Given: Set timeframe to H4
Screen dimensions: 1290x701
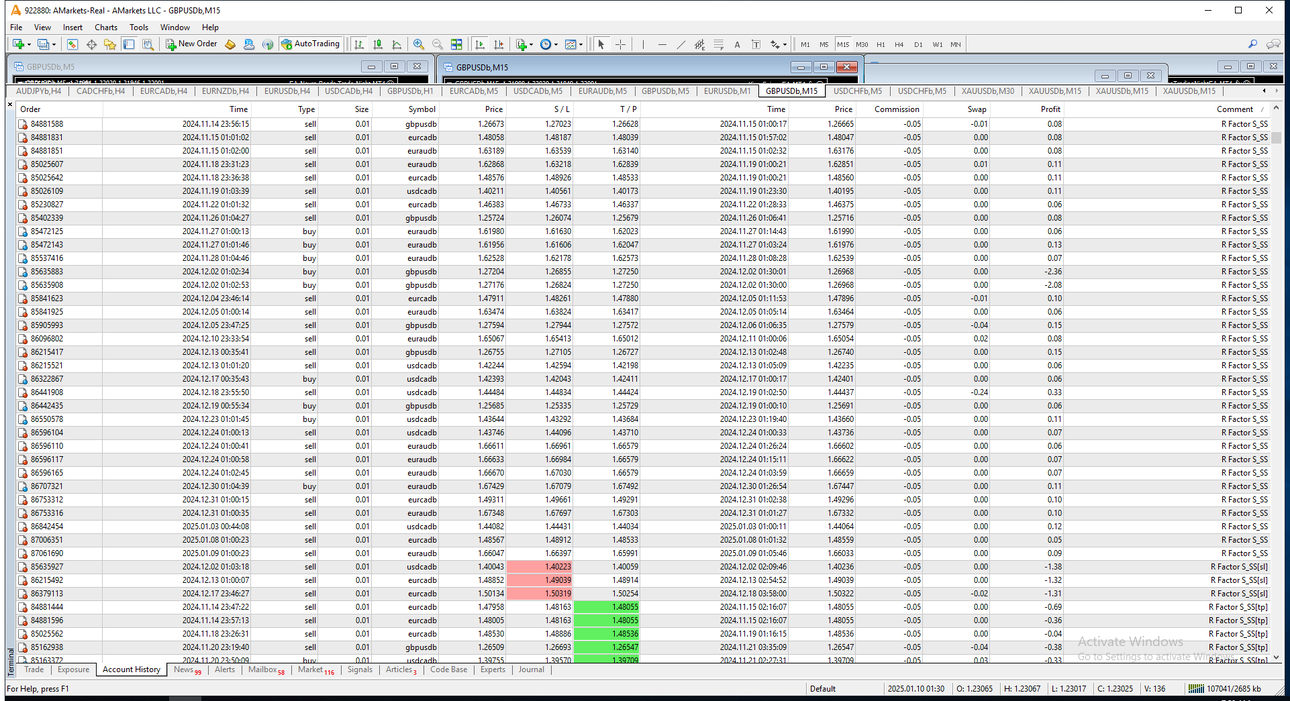Looking at the screenshot, I should [x=899, y=44].
